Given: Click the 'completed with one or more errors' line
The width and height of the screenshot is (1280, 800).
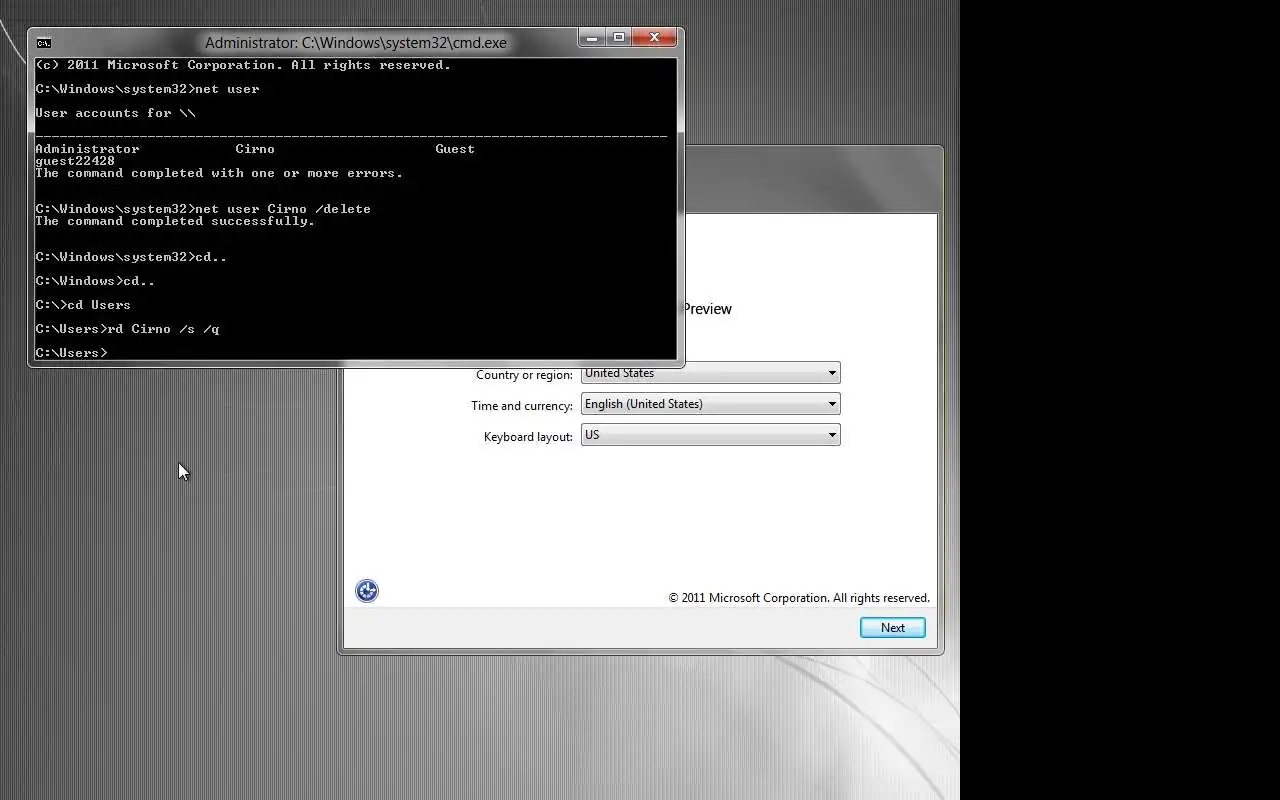Looking at the screenshot, I should click(x=219, y=173).
